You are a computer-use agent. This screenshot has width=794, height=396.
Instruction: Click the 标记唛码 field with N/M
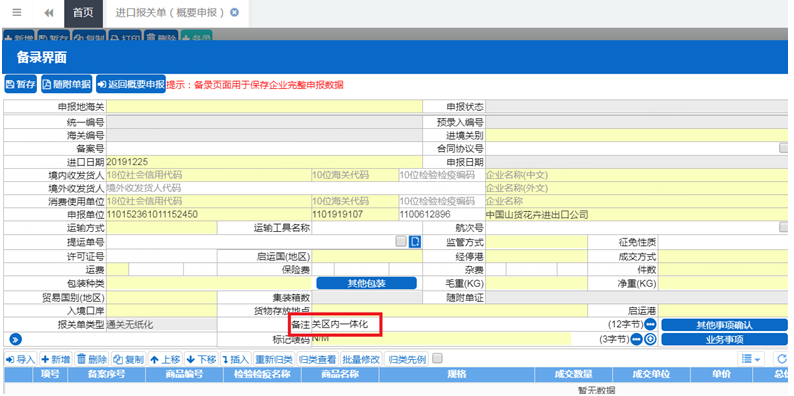[441, 338]
